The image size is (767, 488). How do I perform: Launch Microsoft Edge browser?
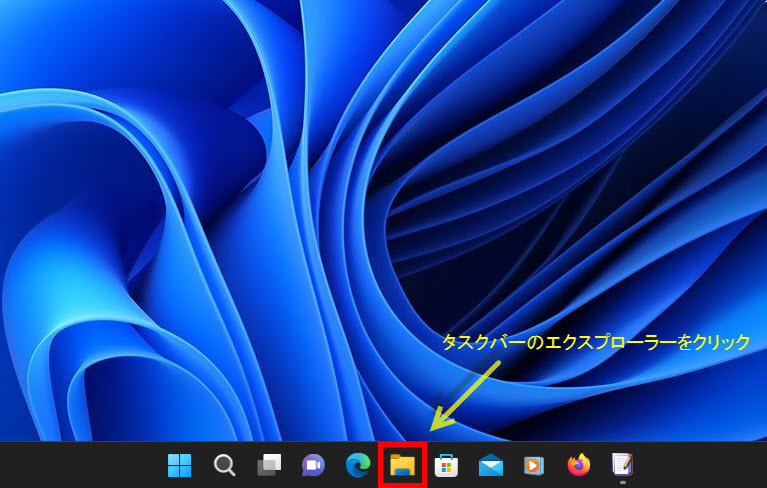(x=358, y=465)
